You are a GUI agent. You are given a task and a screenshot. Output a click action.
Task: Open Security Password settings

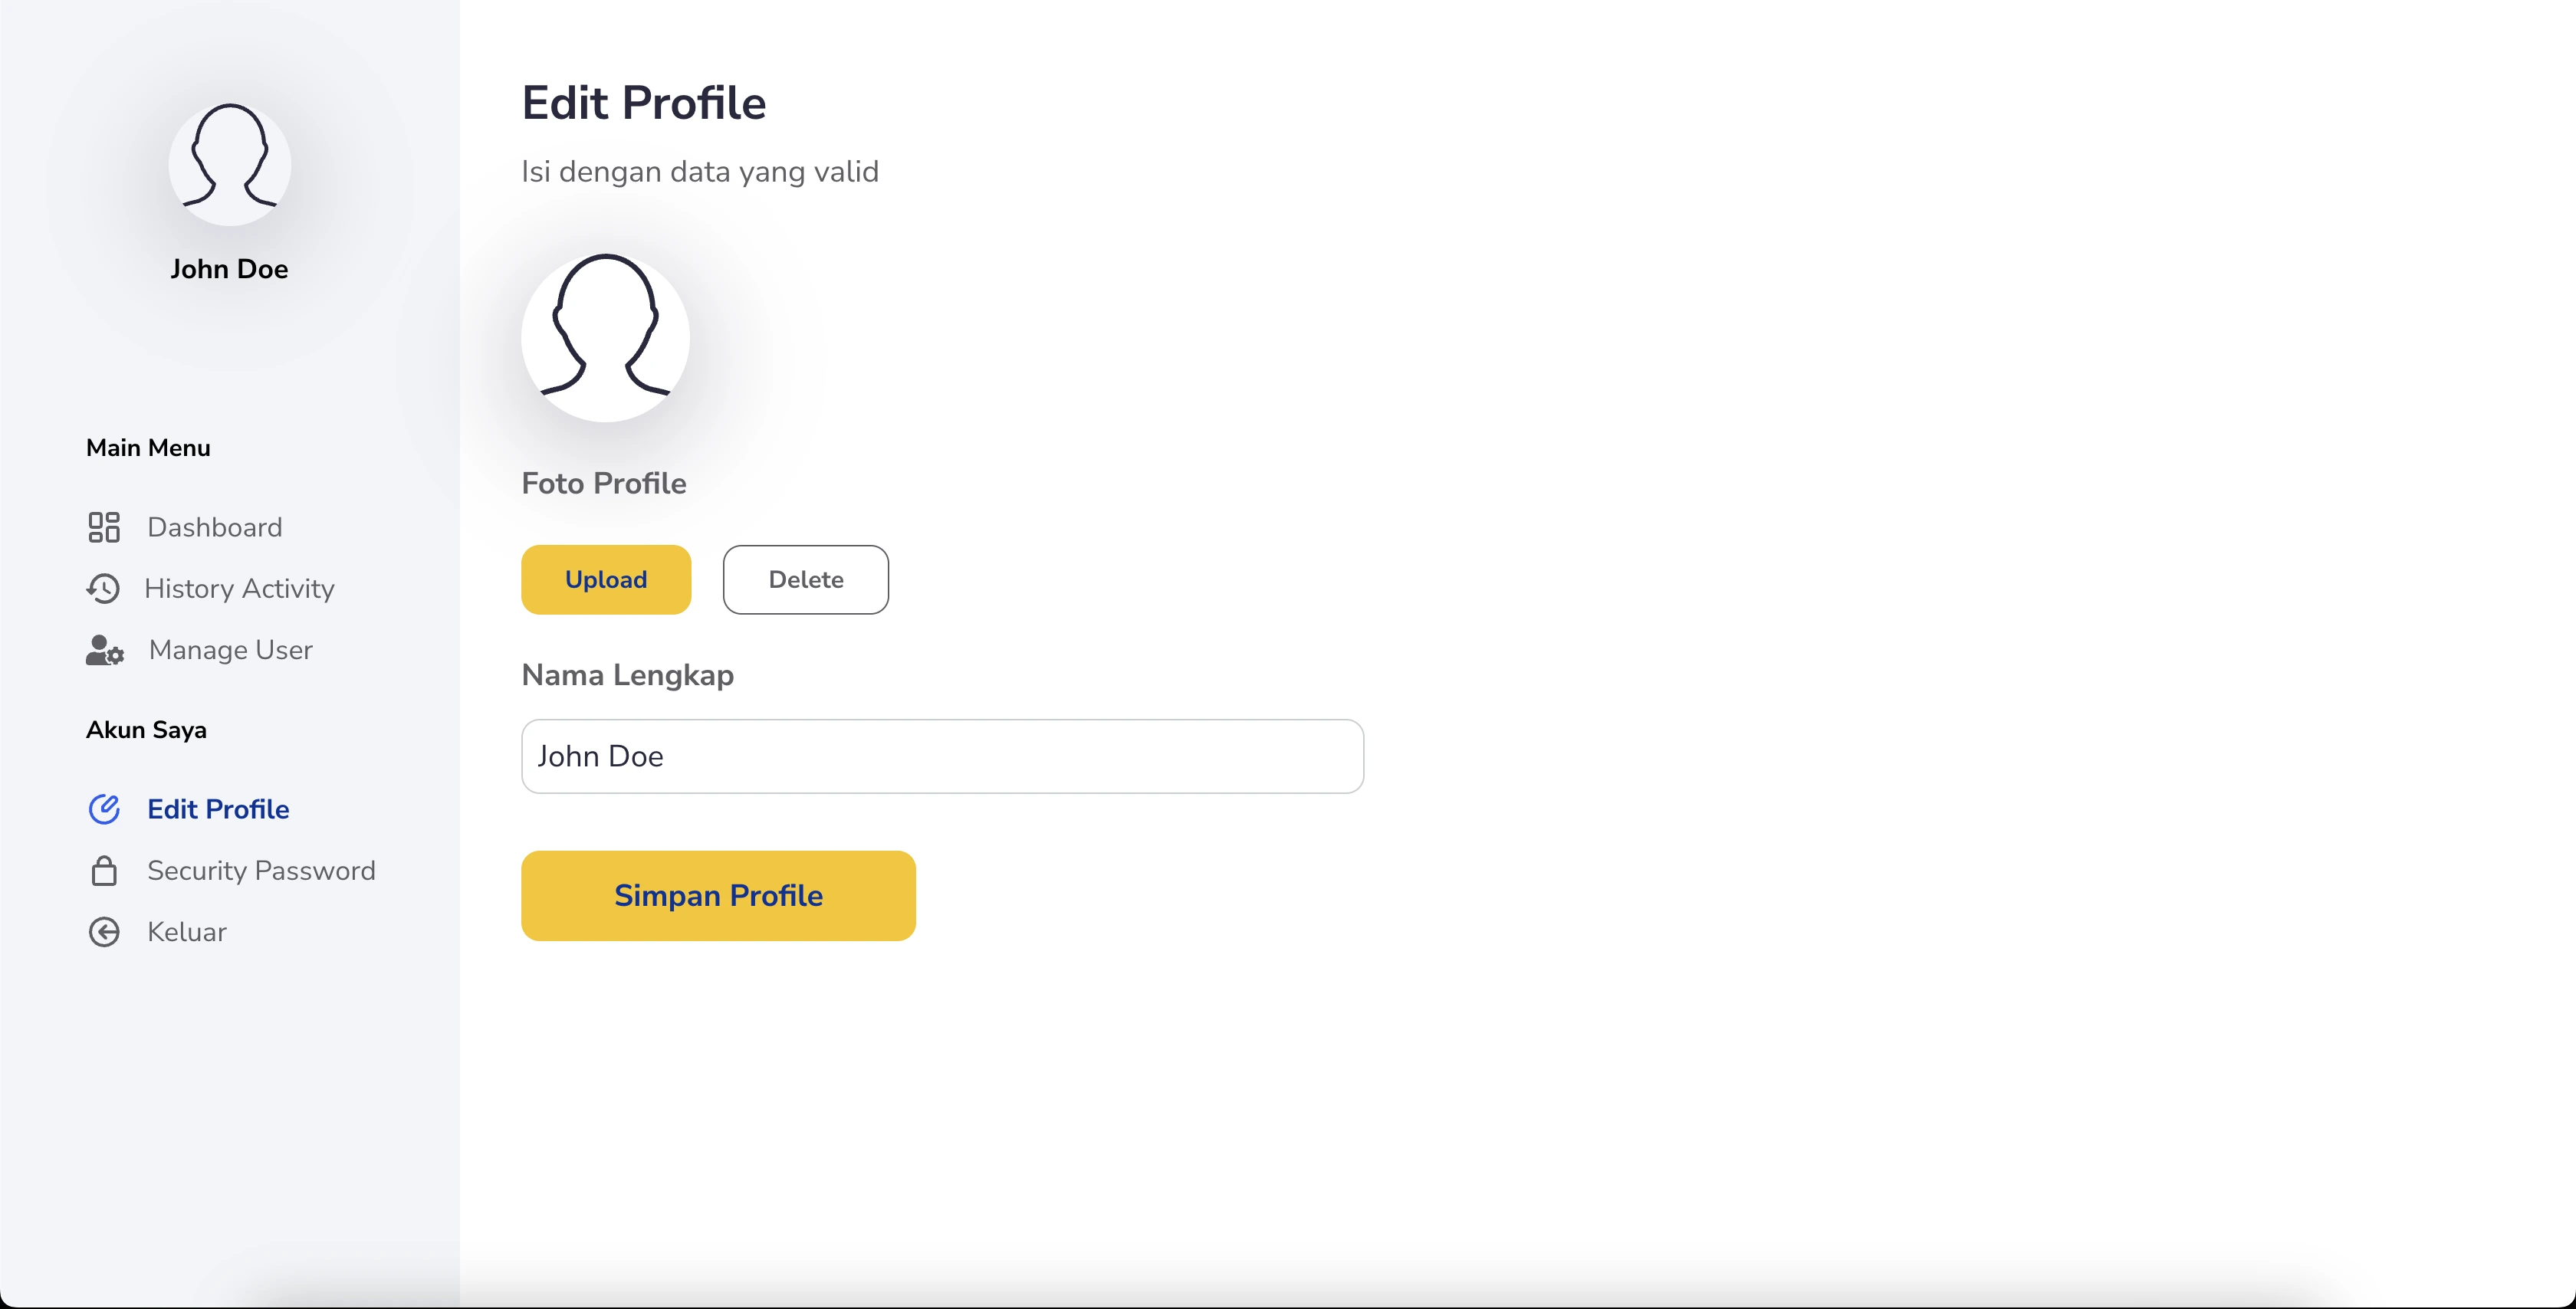click(x=261, y=871)
